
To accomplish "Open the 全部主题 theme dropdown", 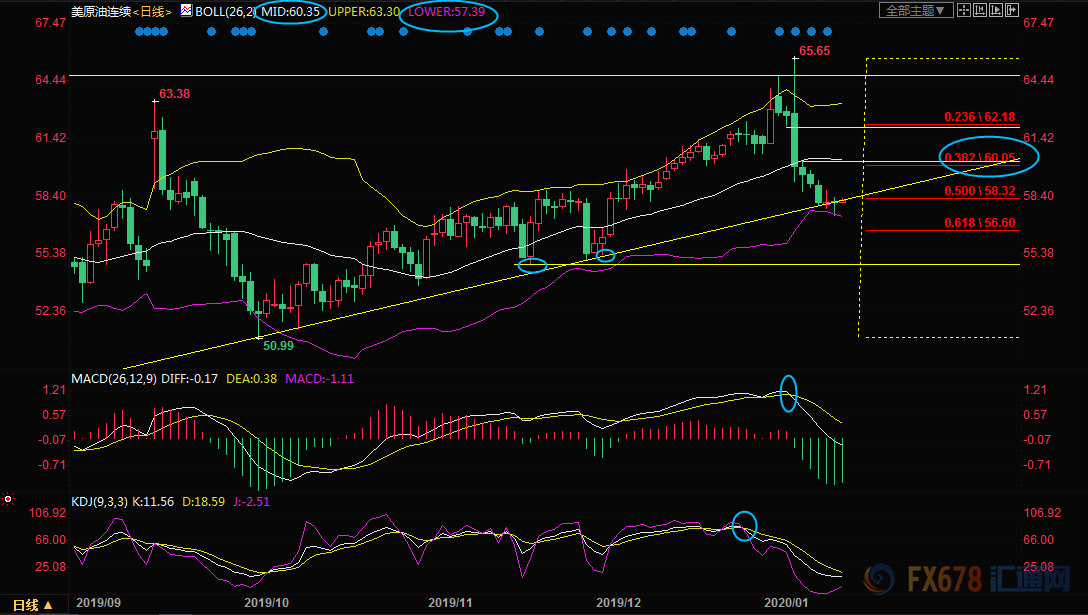I will click(x=912, y=11).
